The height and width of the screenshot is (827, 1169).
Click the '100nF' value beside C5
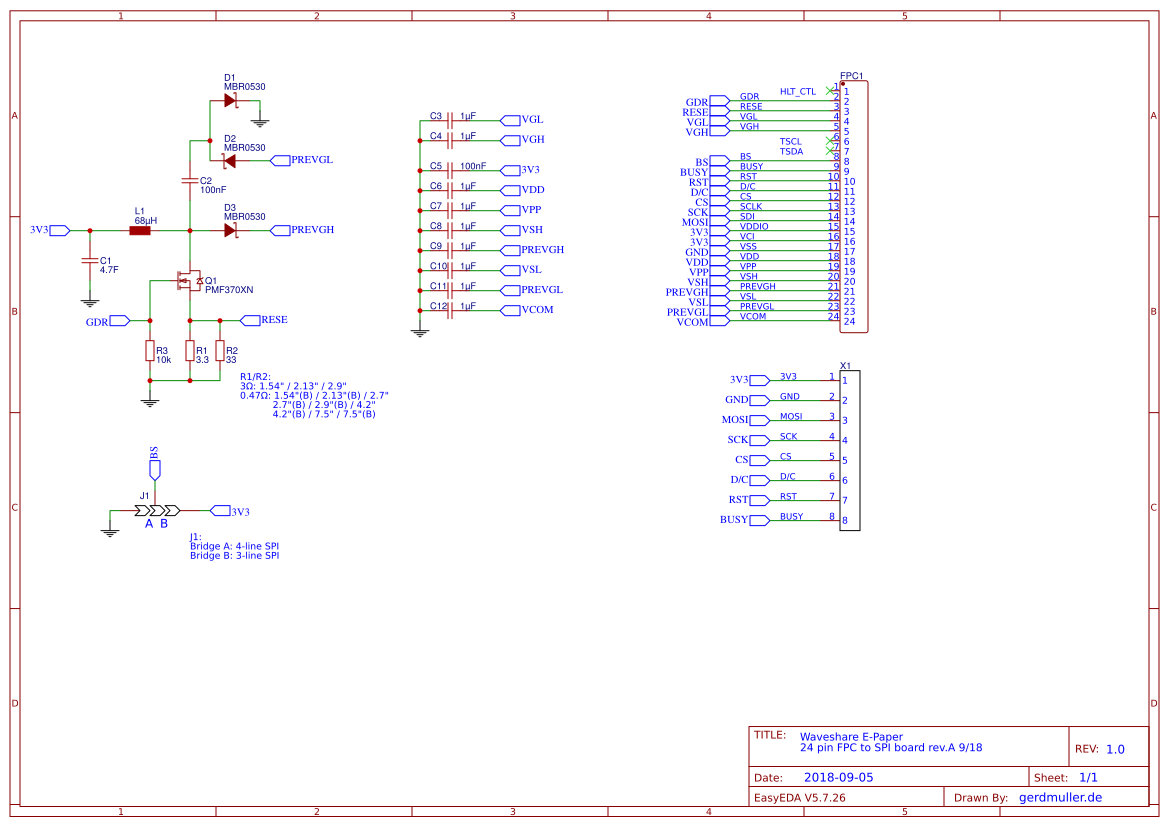(473, 166)
